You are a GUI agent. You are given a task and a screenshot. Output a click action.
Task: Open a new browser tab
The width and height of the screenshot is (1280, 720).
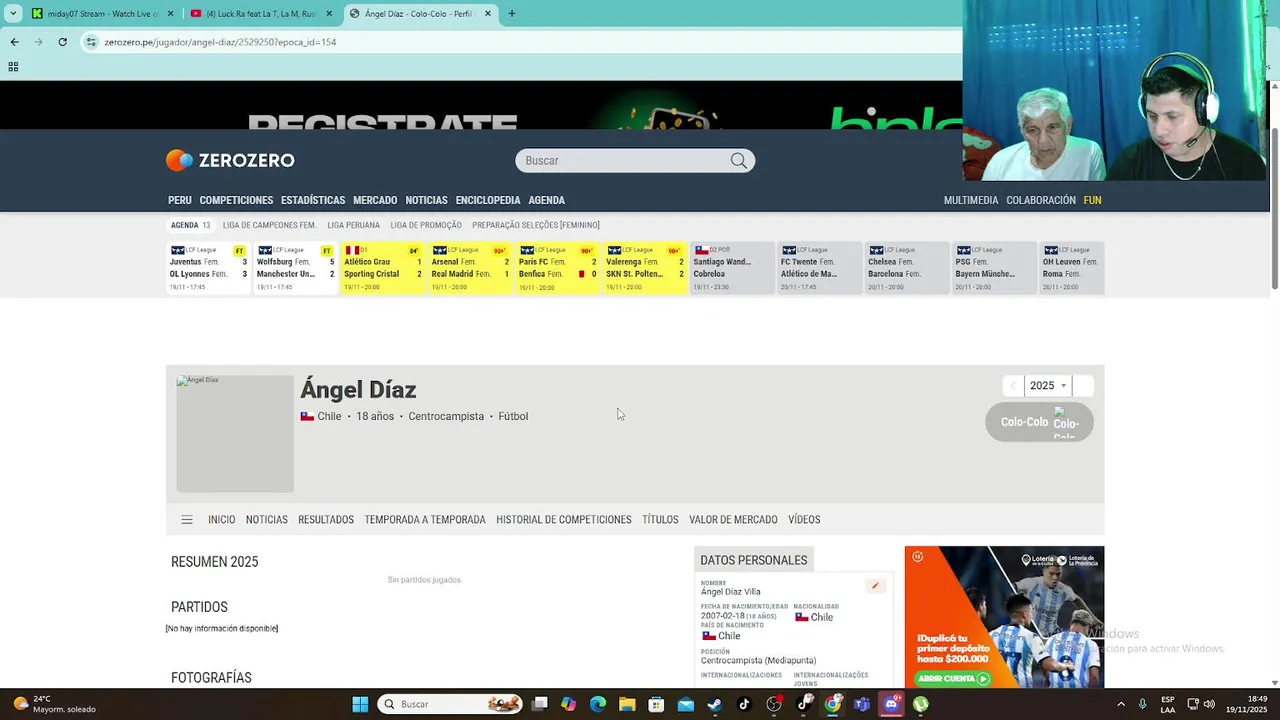click(x=512, y=14)
